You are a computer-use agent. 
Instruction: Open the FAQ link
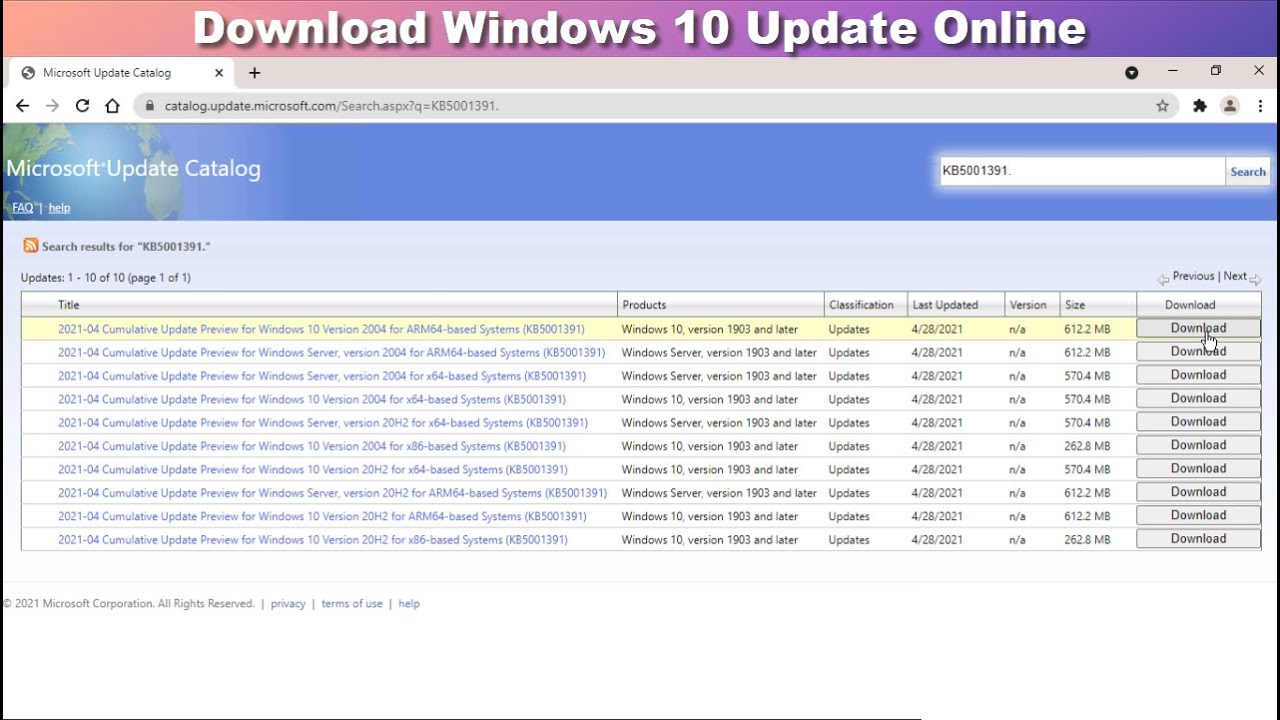click(22, 208)
